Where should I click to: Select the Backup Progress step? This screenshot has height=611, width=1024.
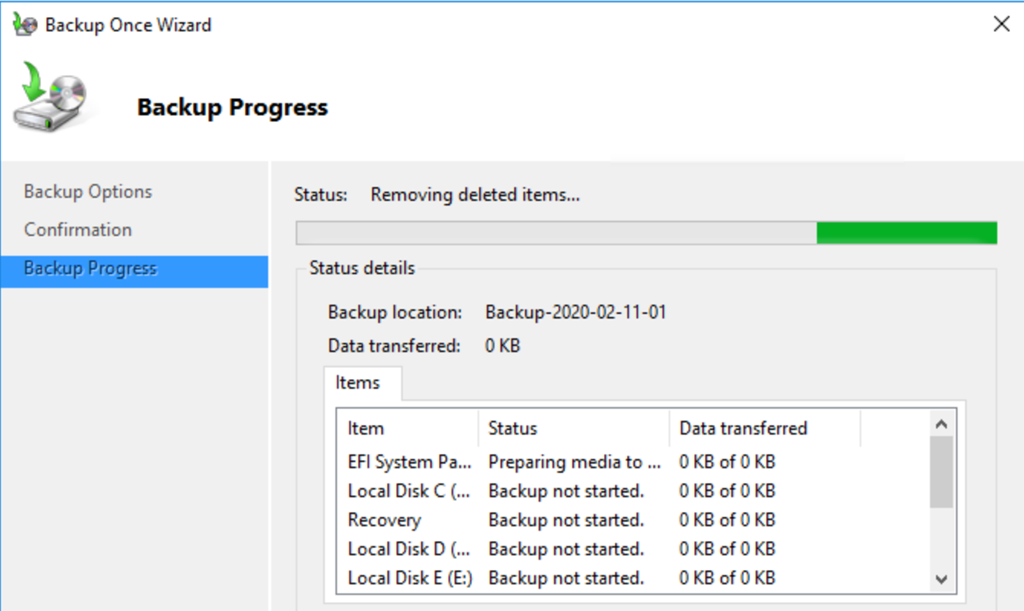[x=90, y=269]
